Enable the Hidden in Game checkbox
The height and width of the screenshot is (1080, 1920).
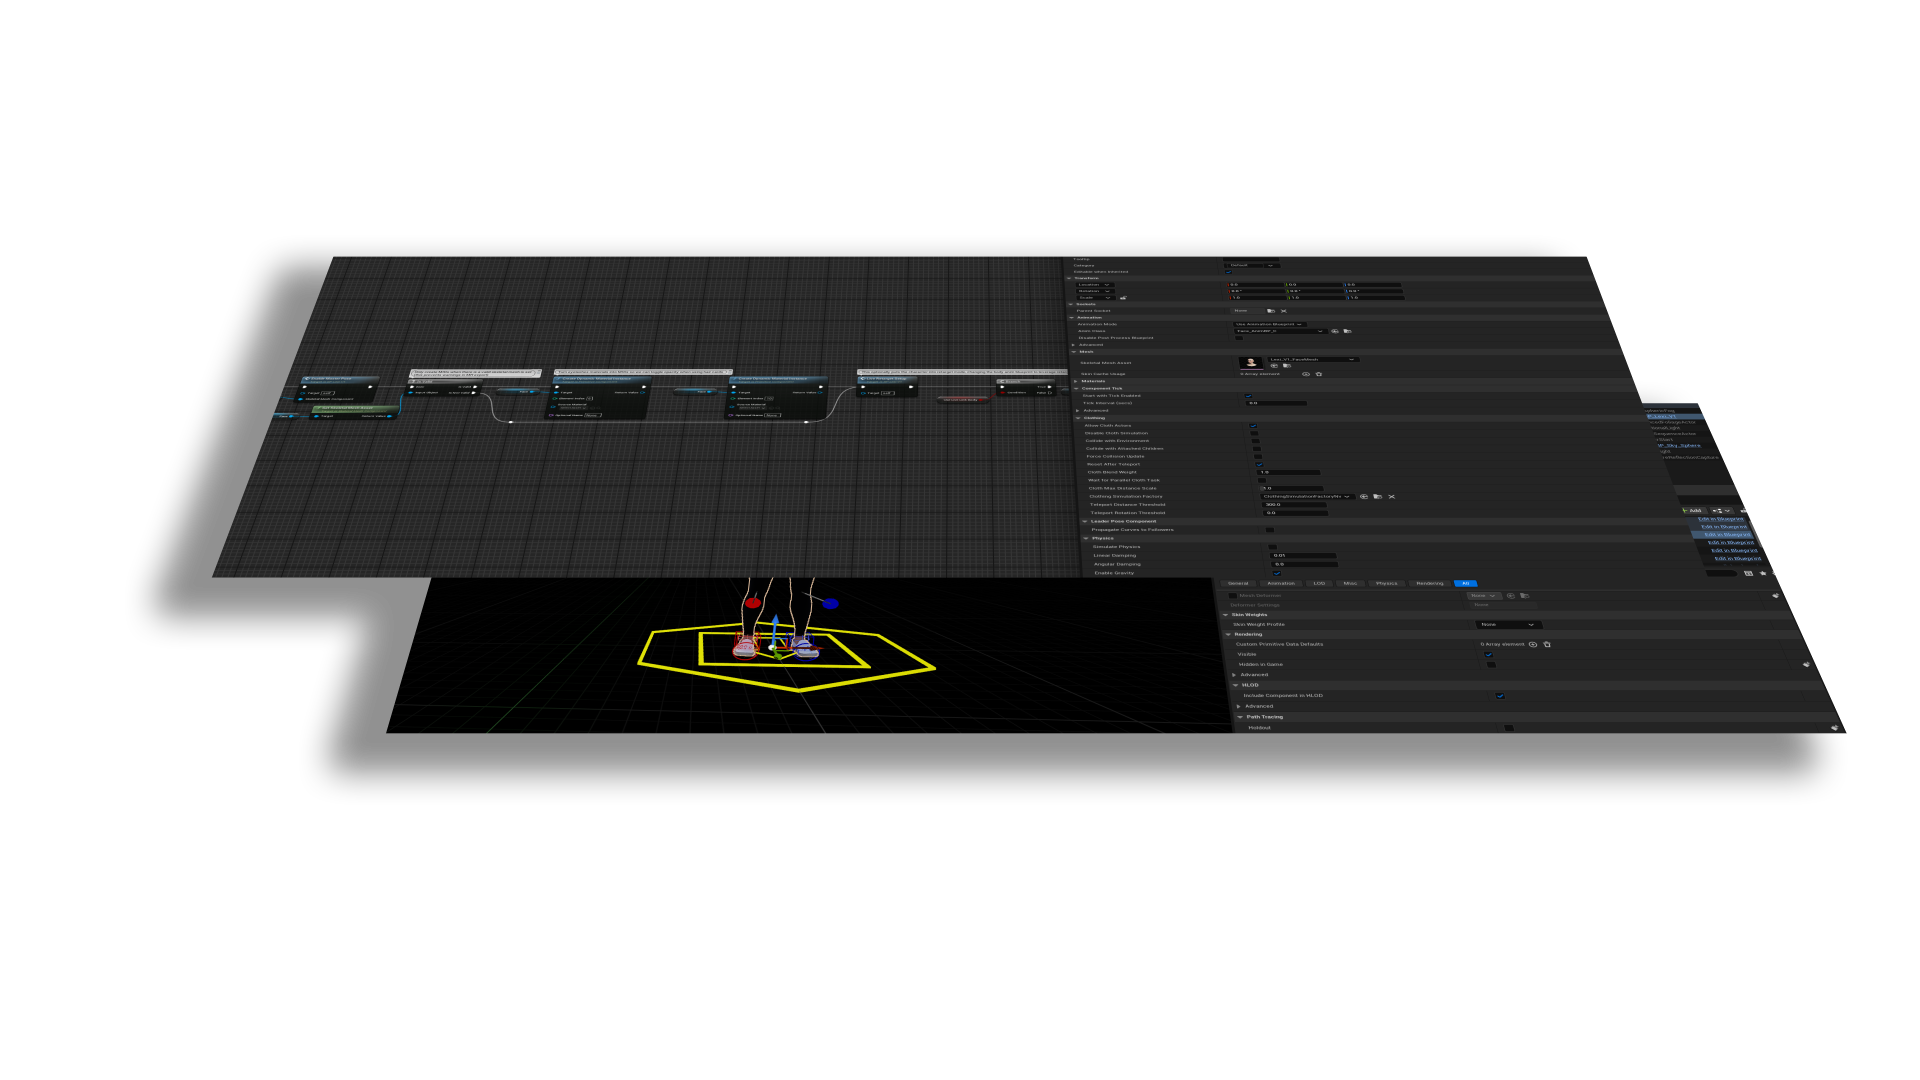[x=1492, y=664]
